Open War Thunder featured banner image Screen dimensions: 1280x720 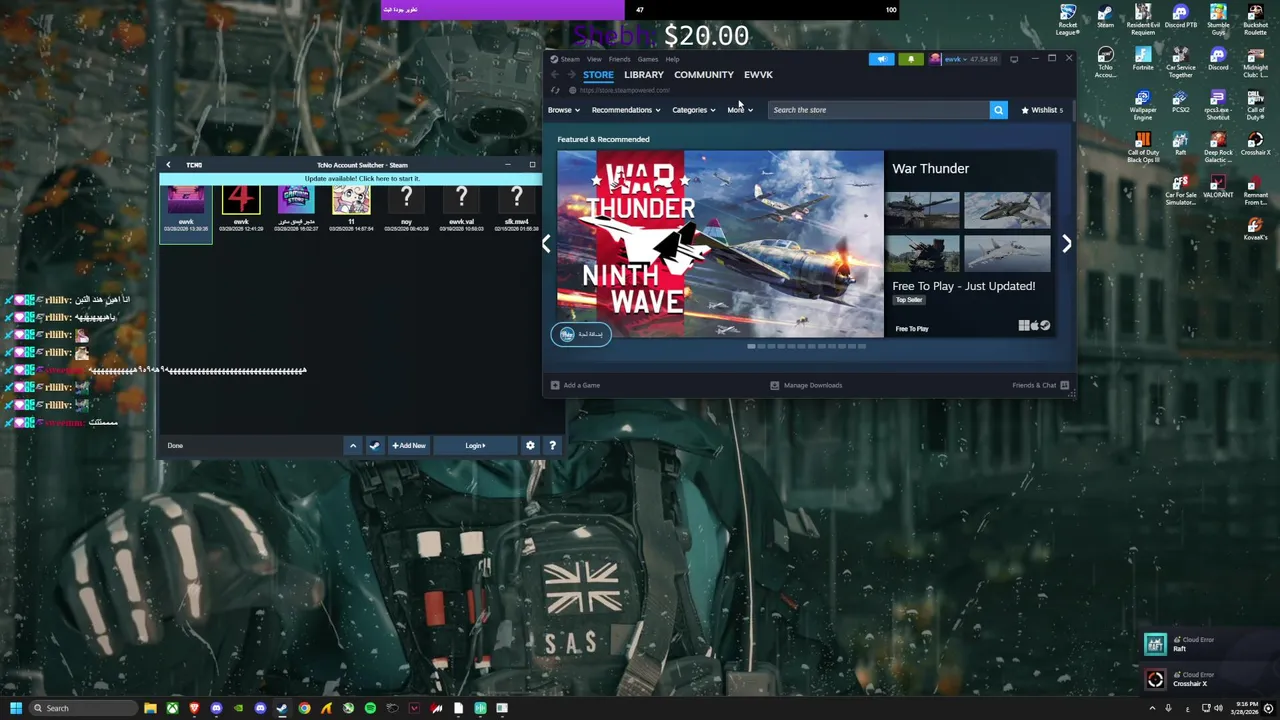pos(720,244)
